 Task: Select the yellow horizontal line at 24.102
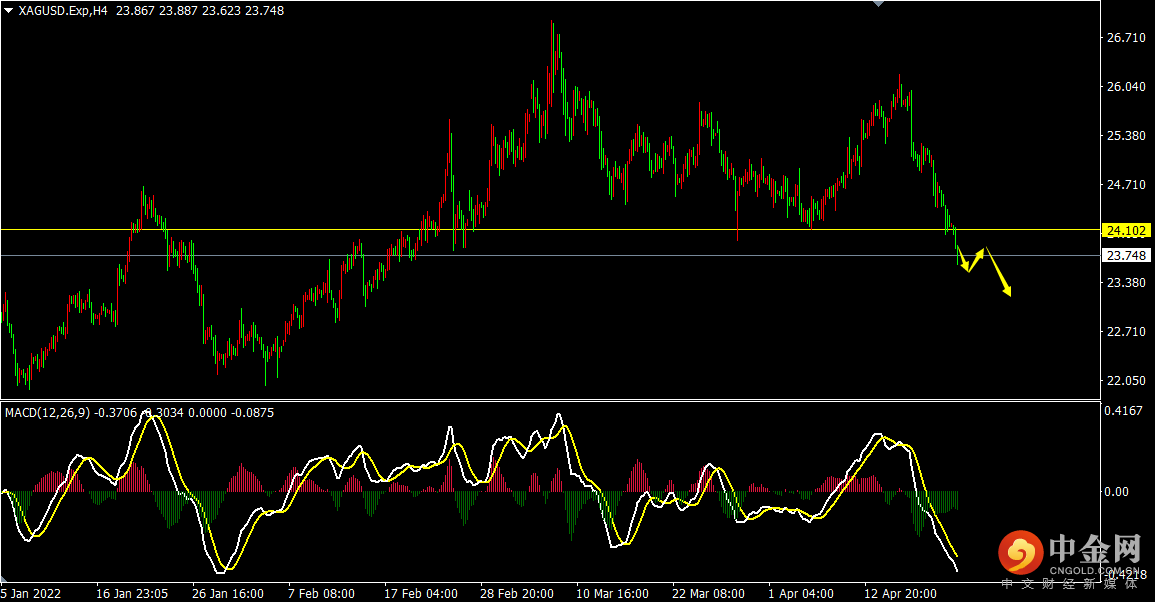[550, 230]
